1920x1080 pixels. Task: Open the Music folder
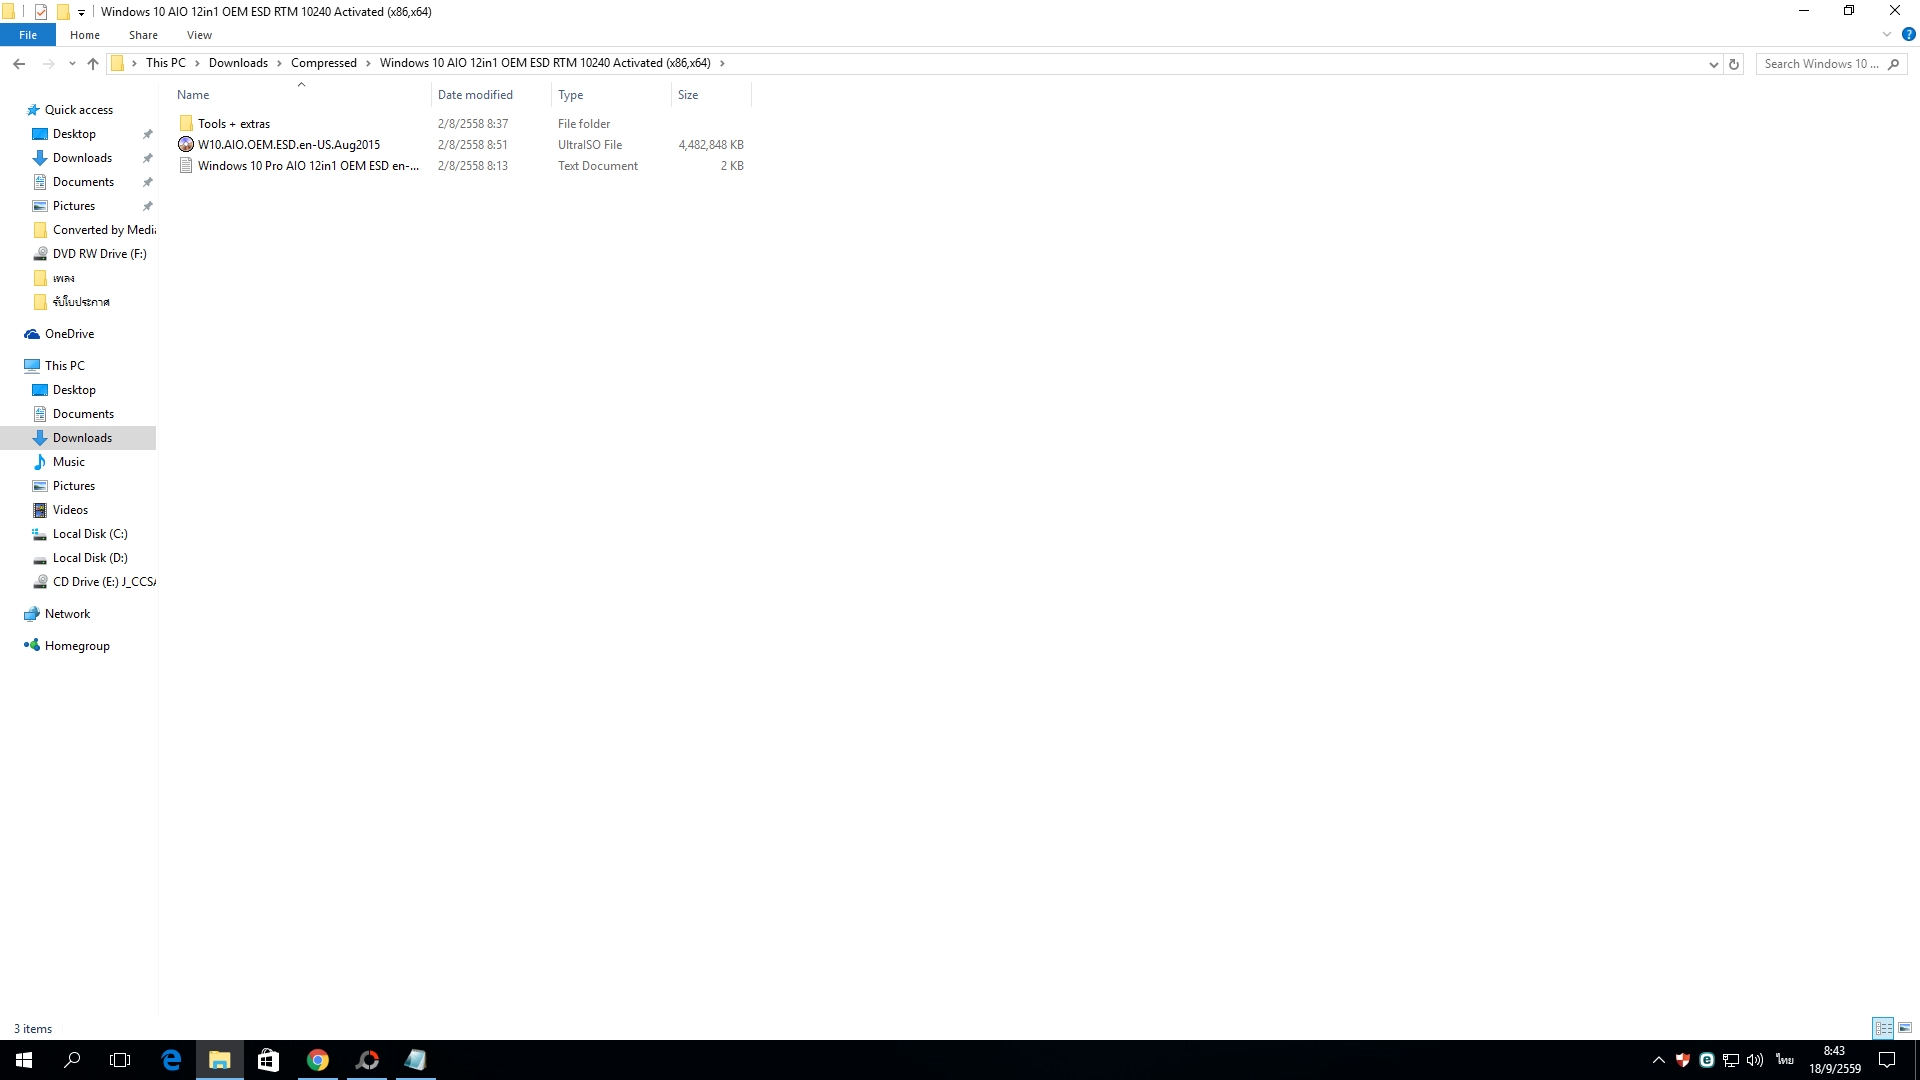click(x=69, y=462)
